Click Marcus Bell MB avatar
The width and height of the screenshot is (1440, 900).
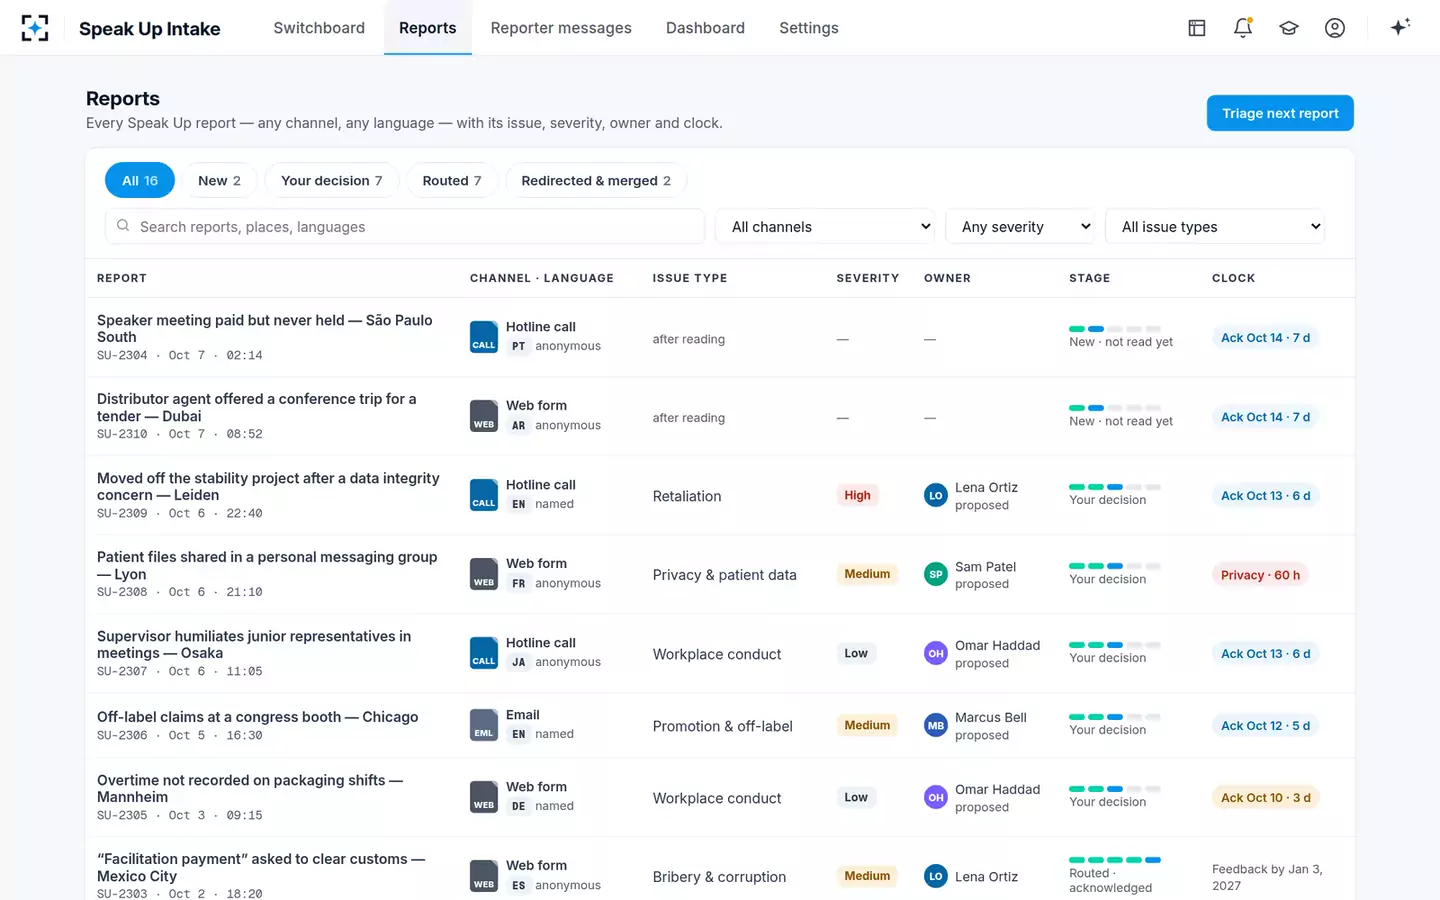(x=936, y=725)
